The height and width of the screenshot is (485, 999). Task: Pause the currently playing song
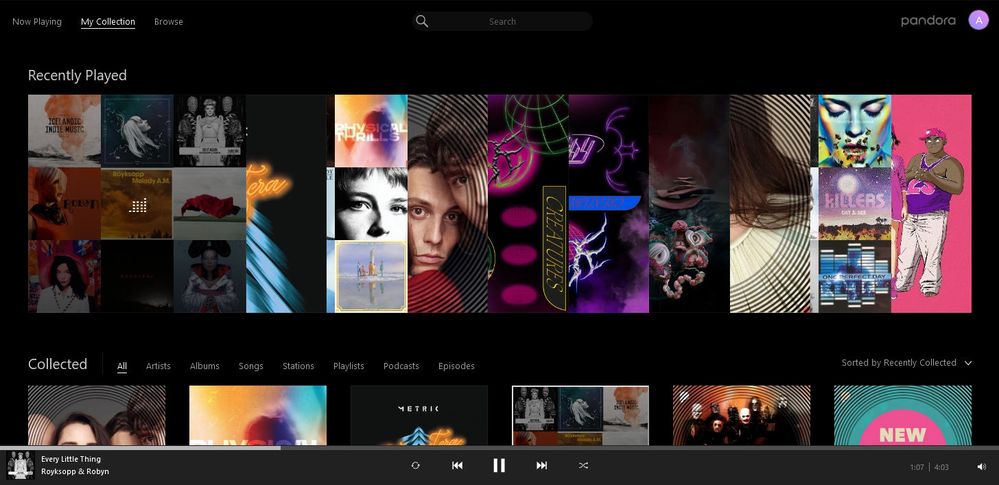(x=499, y=465)
